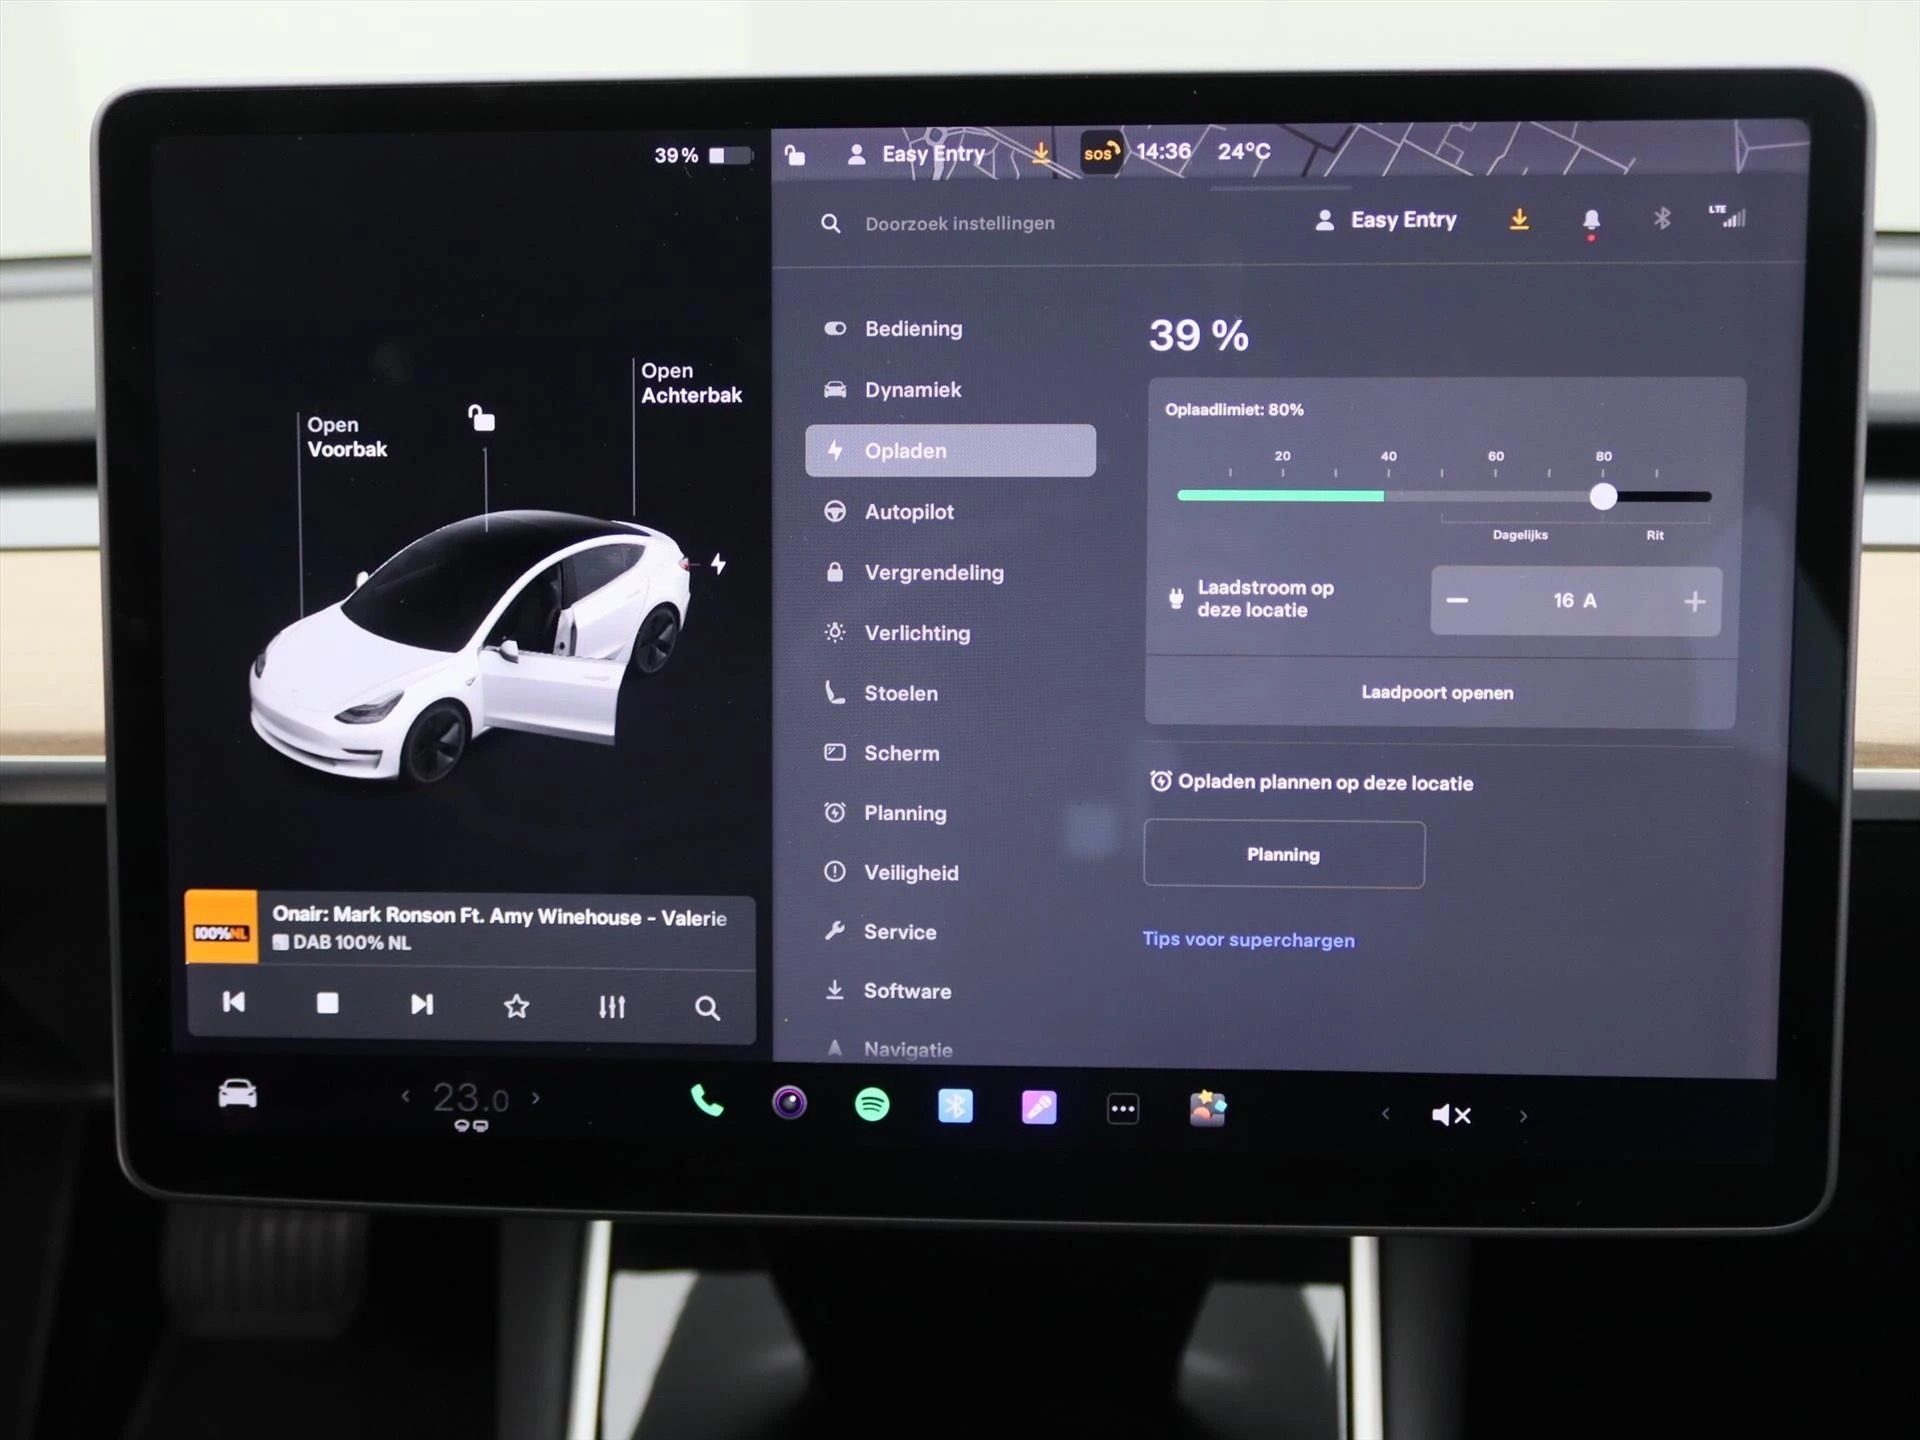Screen dimensions: 1920x1440
Task: Activate voice command microphone in the dock
Action: 1039,1106
